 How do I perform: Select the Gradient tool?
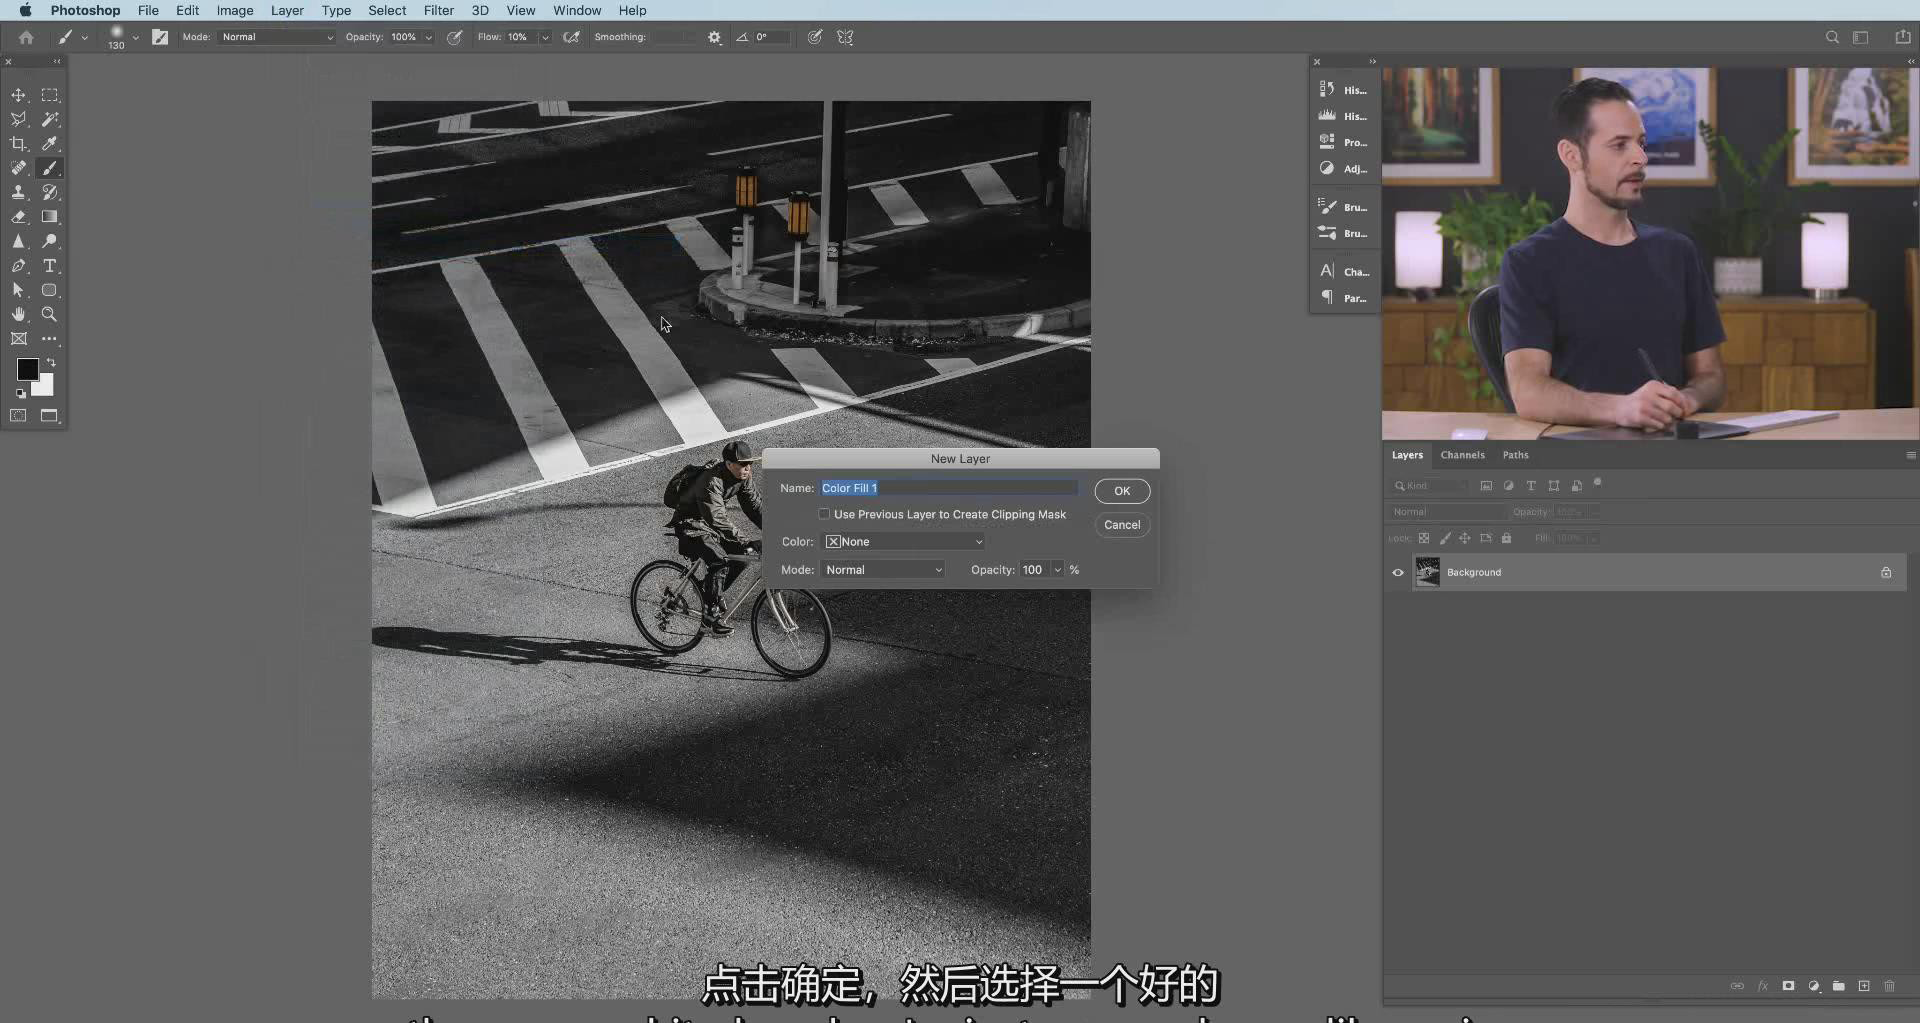[49, 217]
